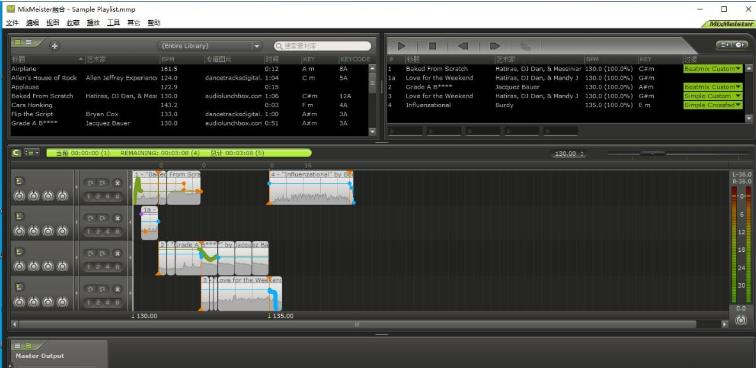
Task: Stop playback with the square stop icon
Action: pyautogui.click(x=432, y=46)
